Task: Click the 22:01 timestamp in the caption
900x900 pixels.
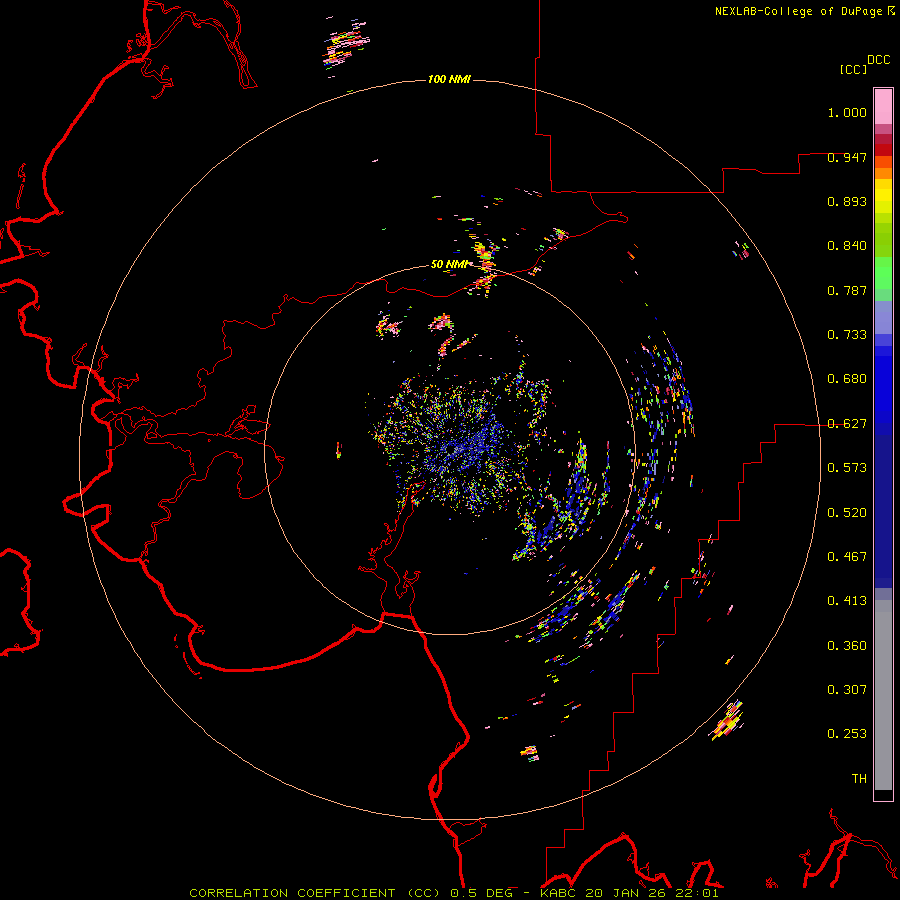Action: (696, 893)
